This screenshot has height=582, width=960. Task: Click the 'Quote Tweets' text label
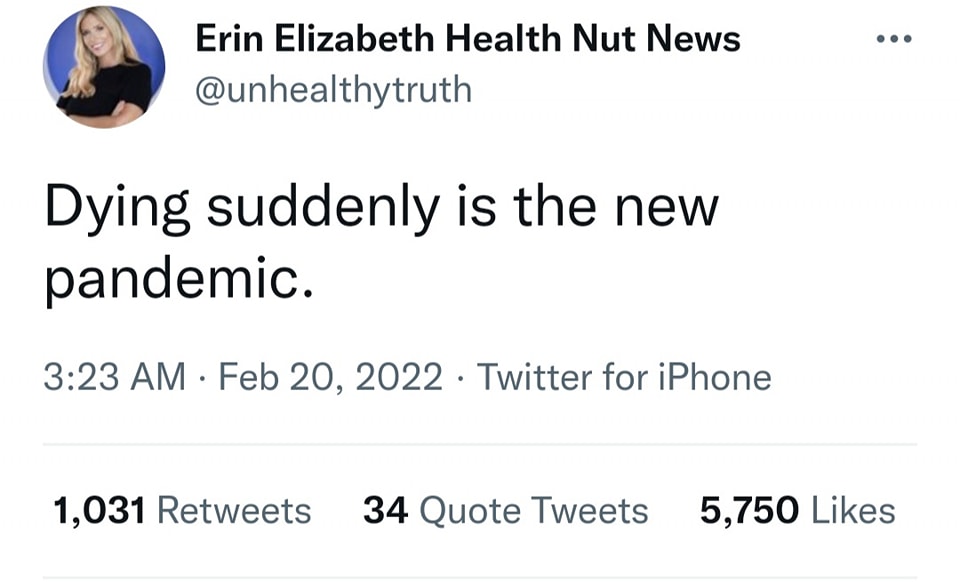(533, 511)
